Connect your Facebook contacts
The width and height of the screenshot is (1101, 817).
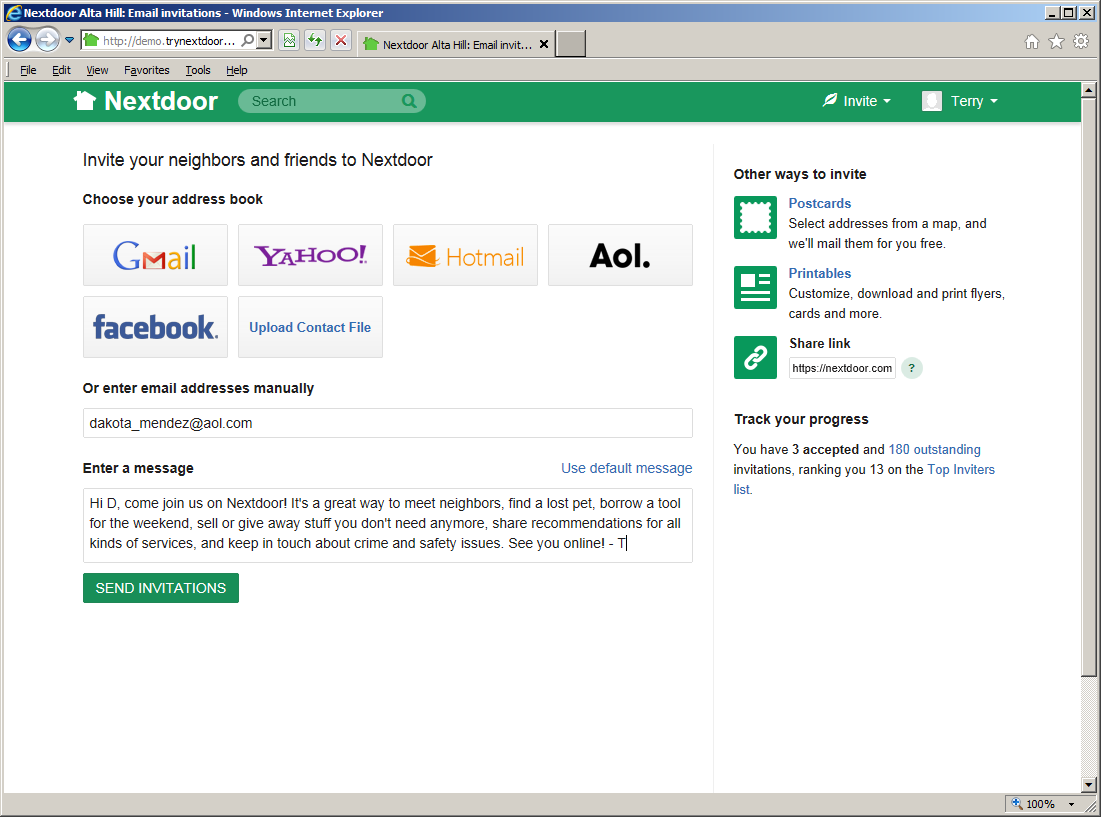click(155, 327)
